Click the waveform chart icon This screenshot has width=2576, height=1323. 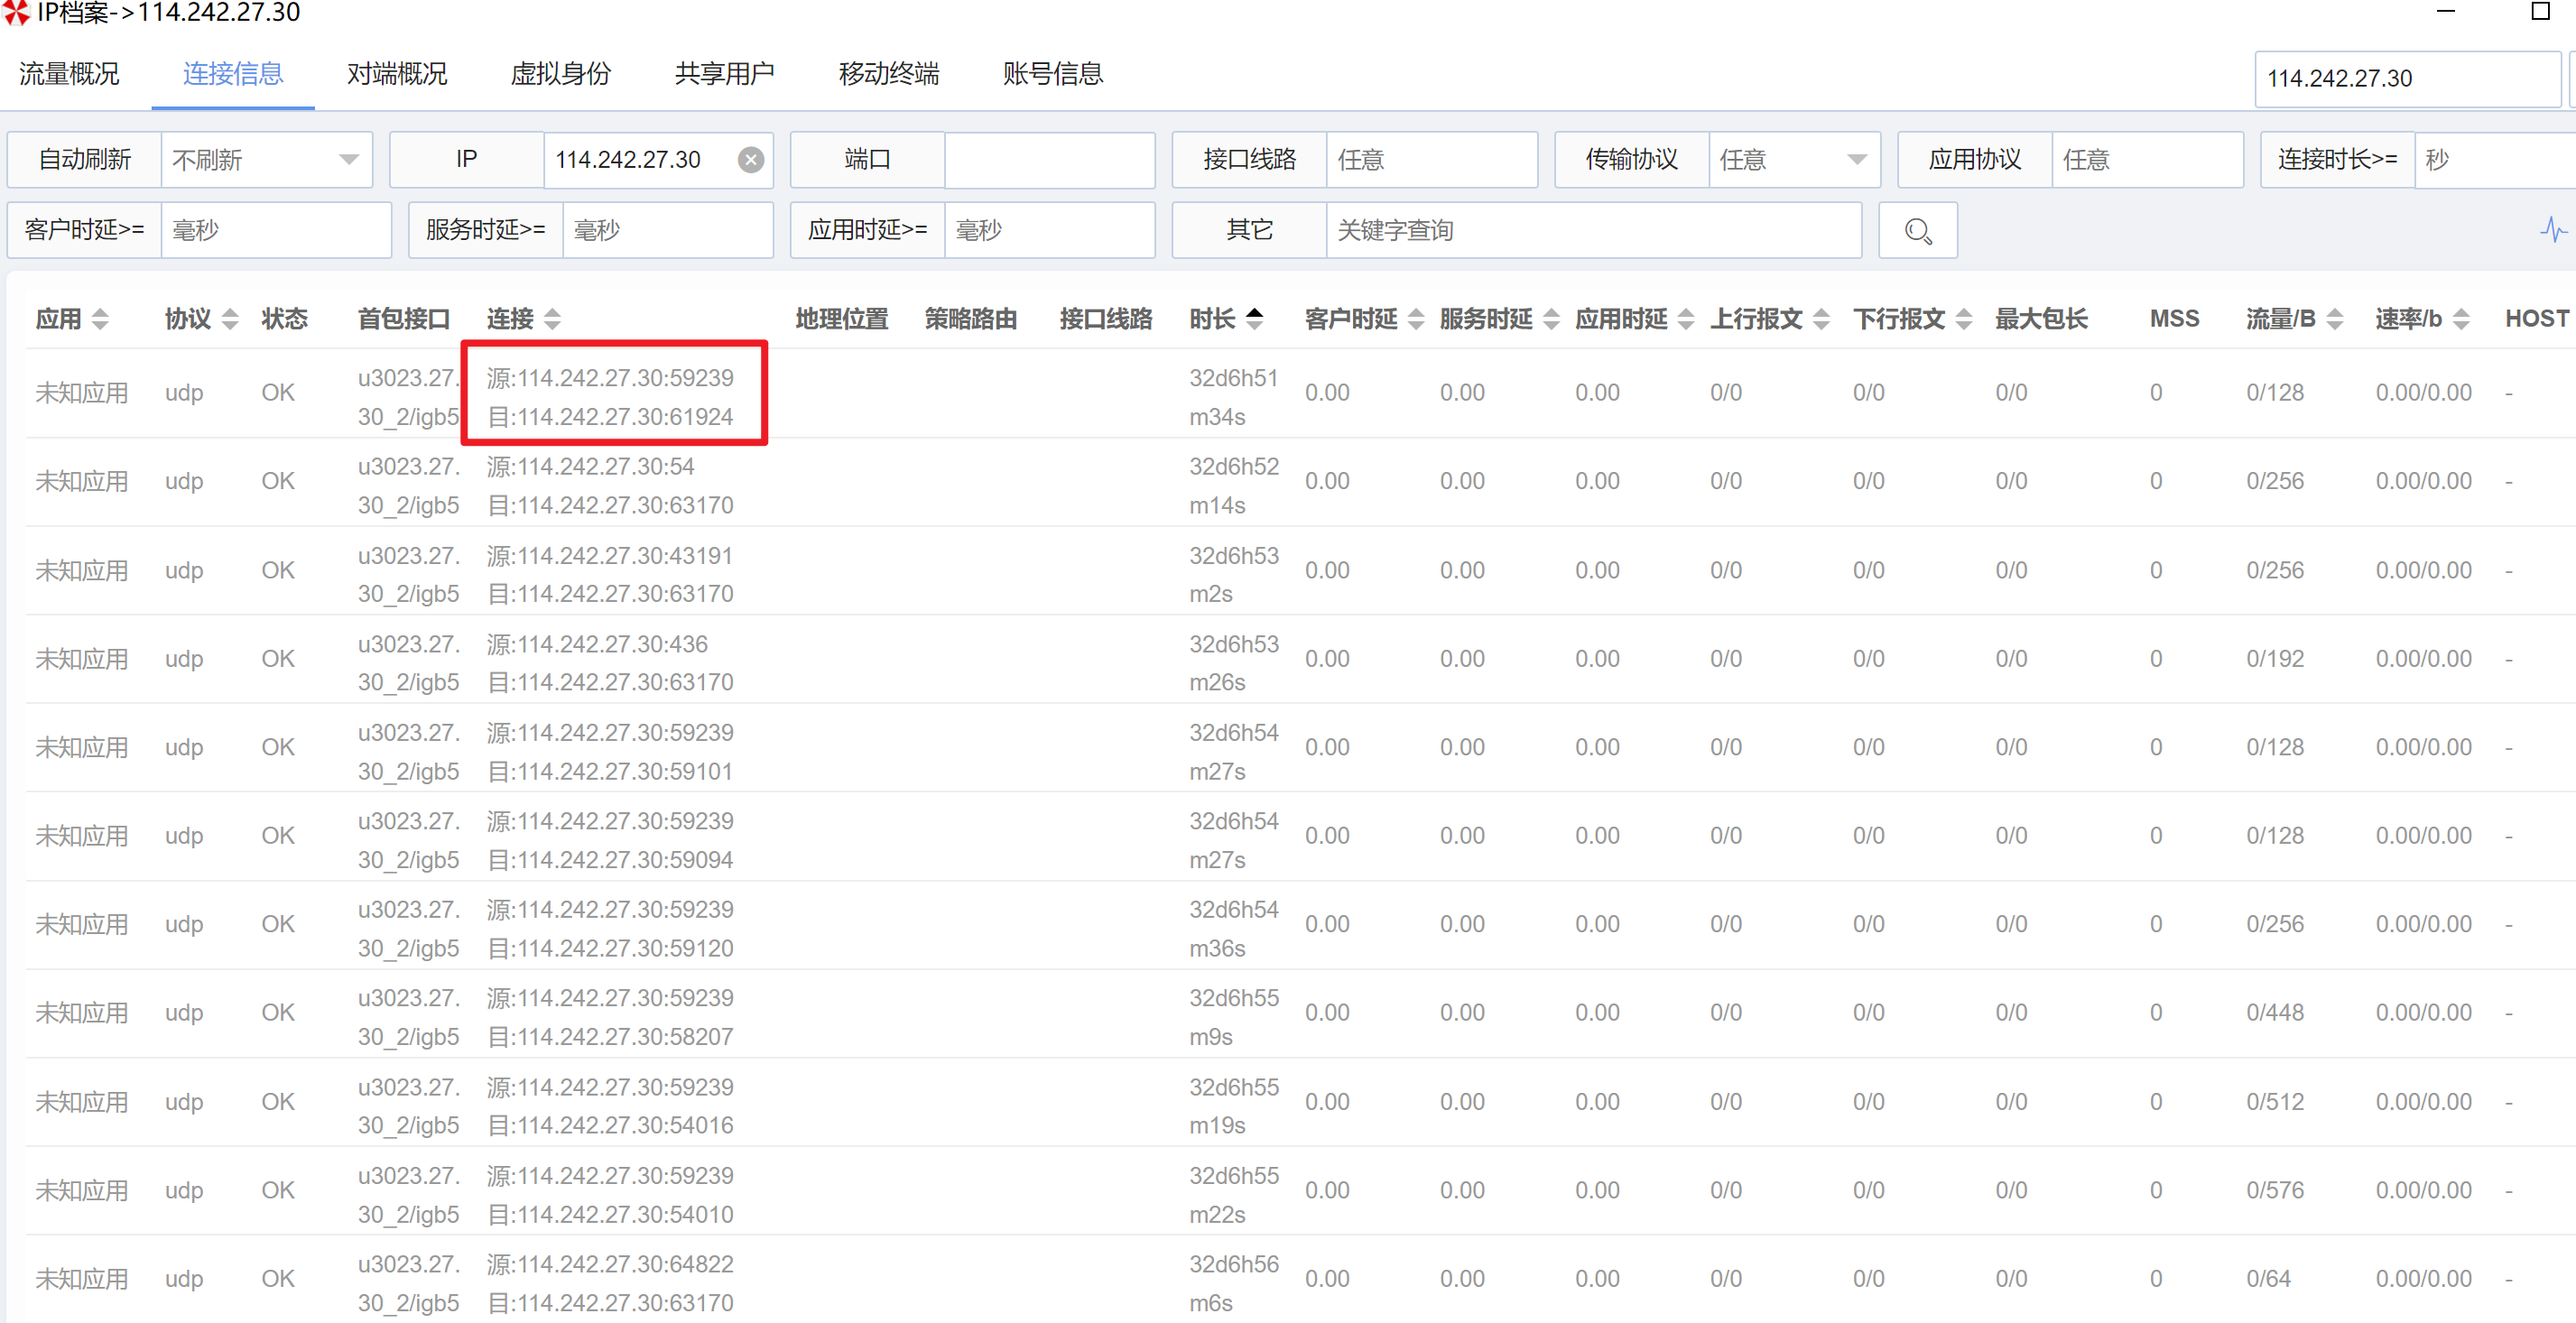point(2553,231)
